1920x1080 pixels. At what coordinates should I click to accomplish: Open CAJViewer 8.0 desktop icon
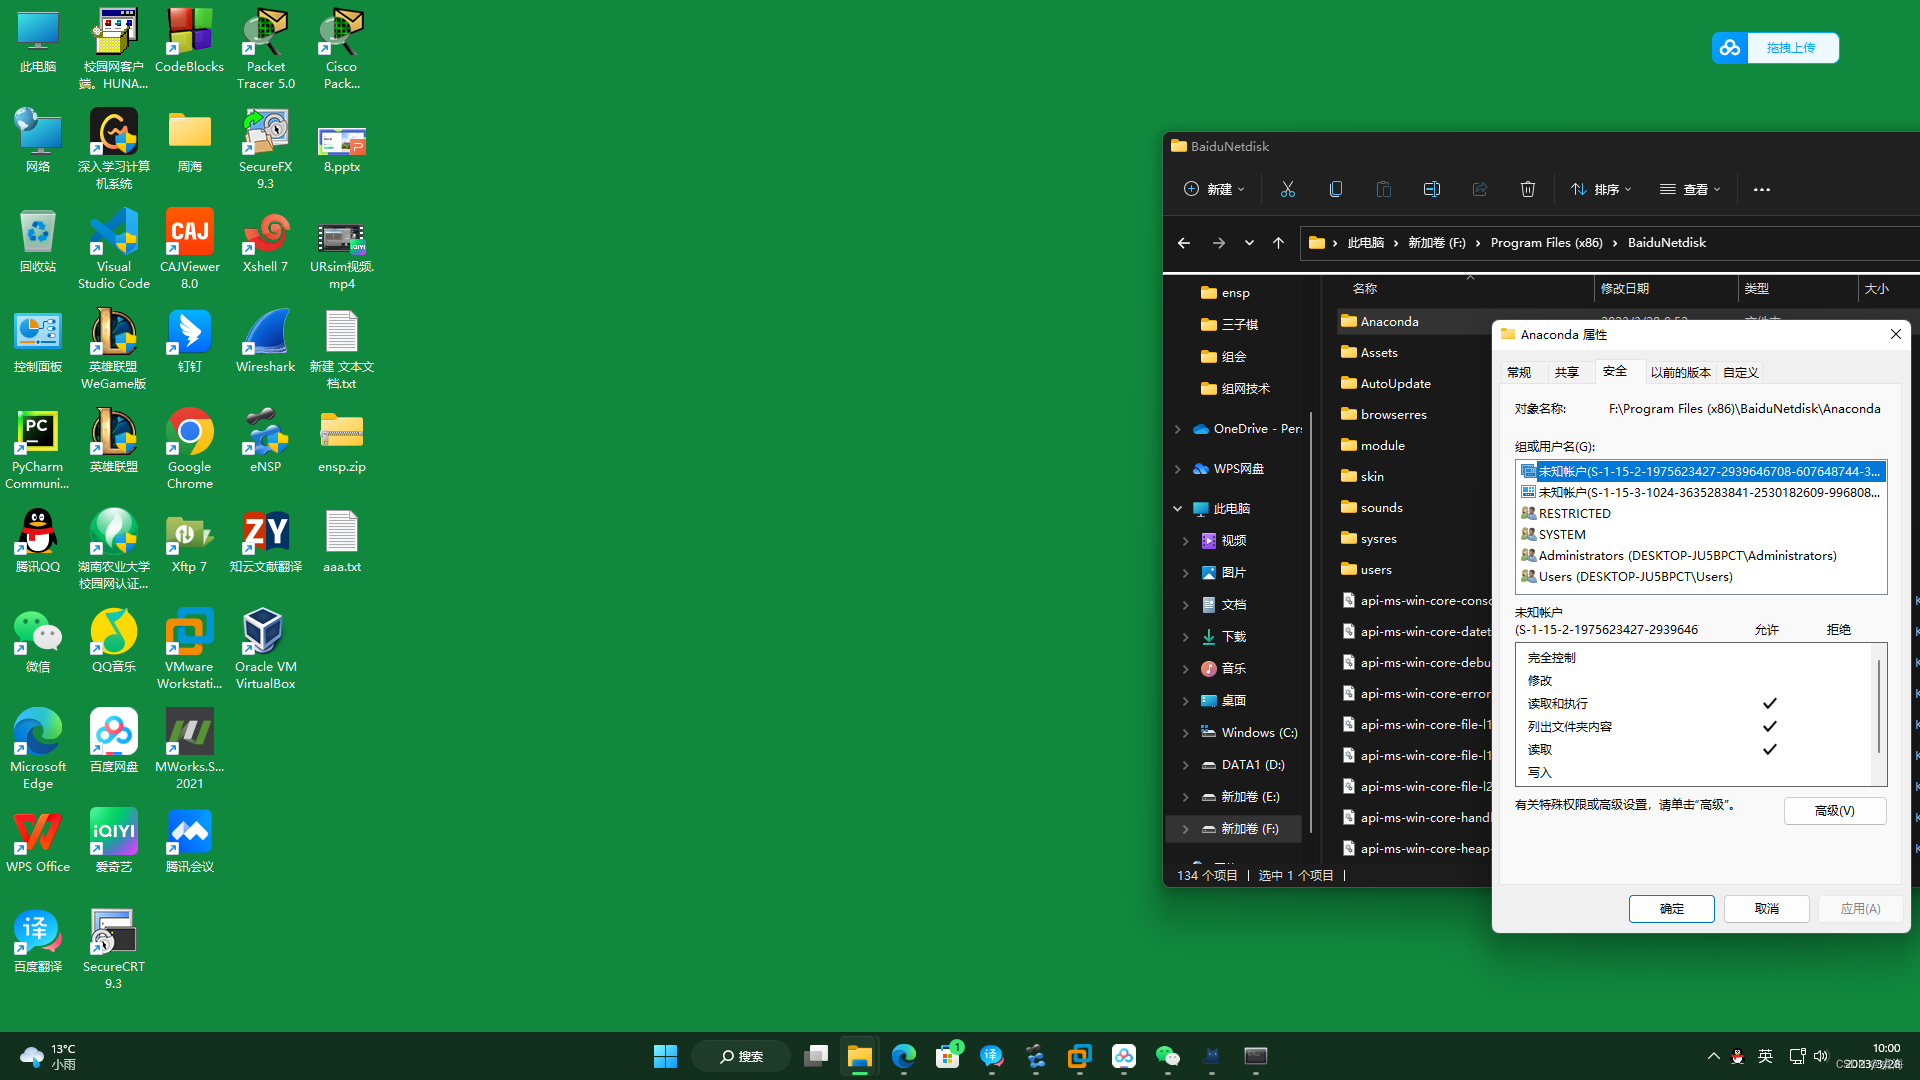click(189, 249)
